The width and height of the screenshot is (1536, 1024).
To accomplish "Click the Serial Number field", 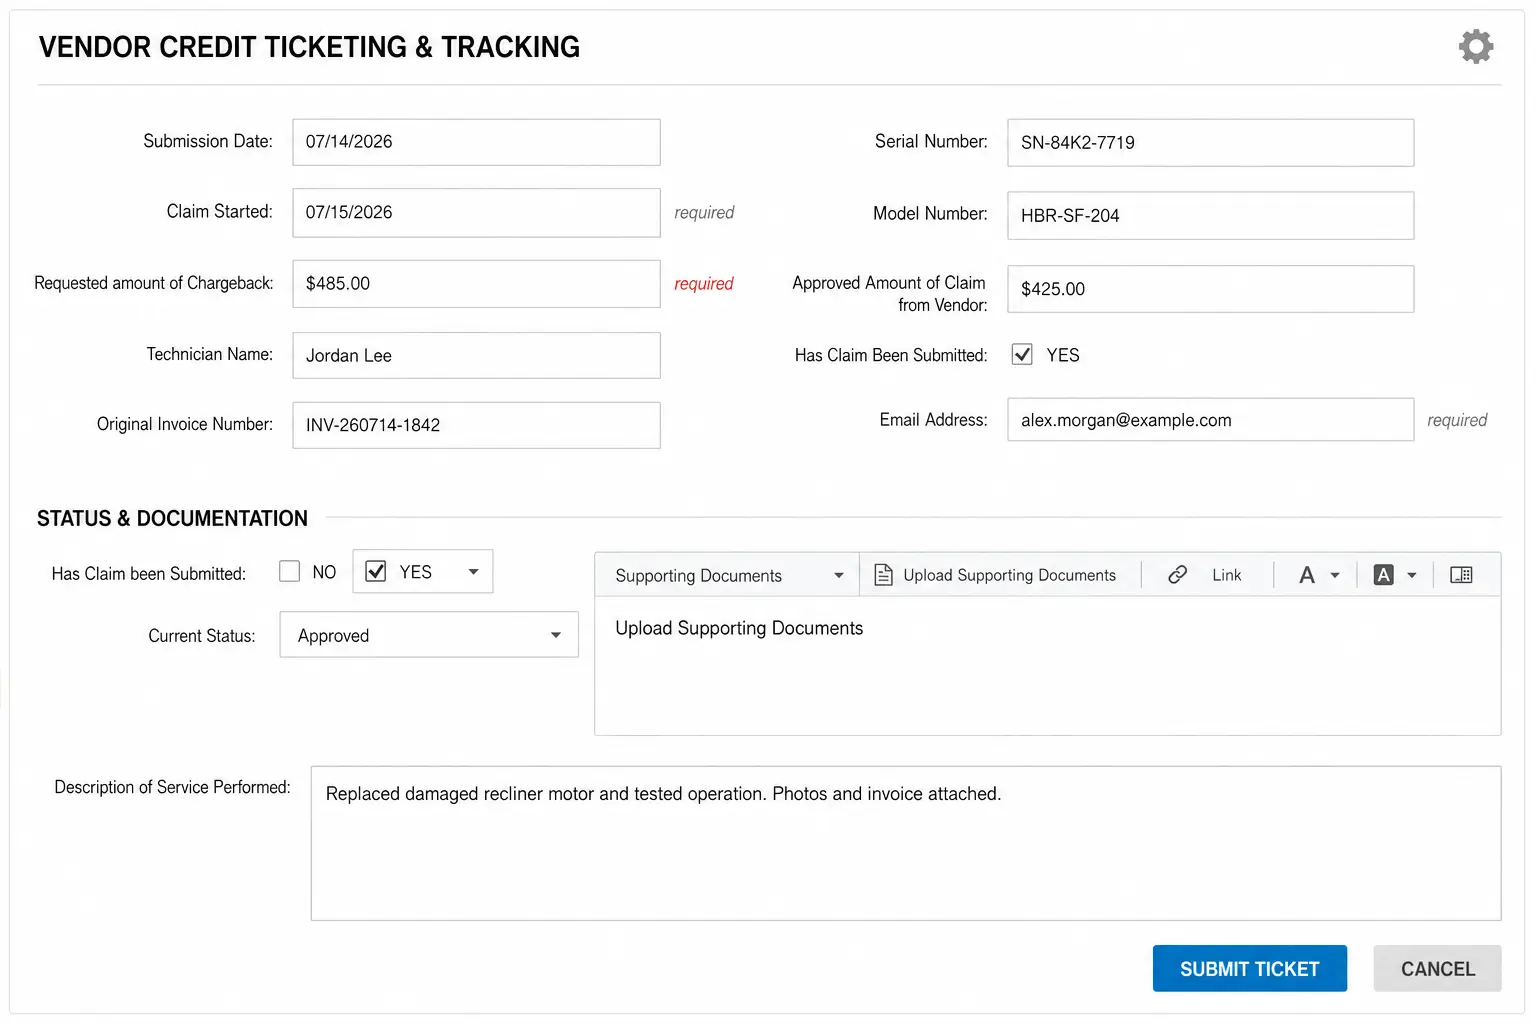I will (1211, 142).
